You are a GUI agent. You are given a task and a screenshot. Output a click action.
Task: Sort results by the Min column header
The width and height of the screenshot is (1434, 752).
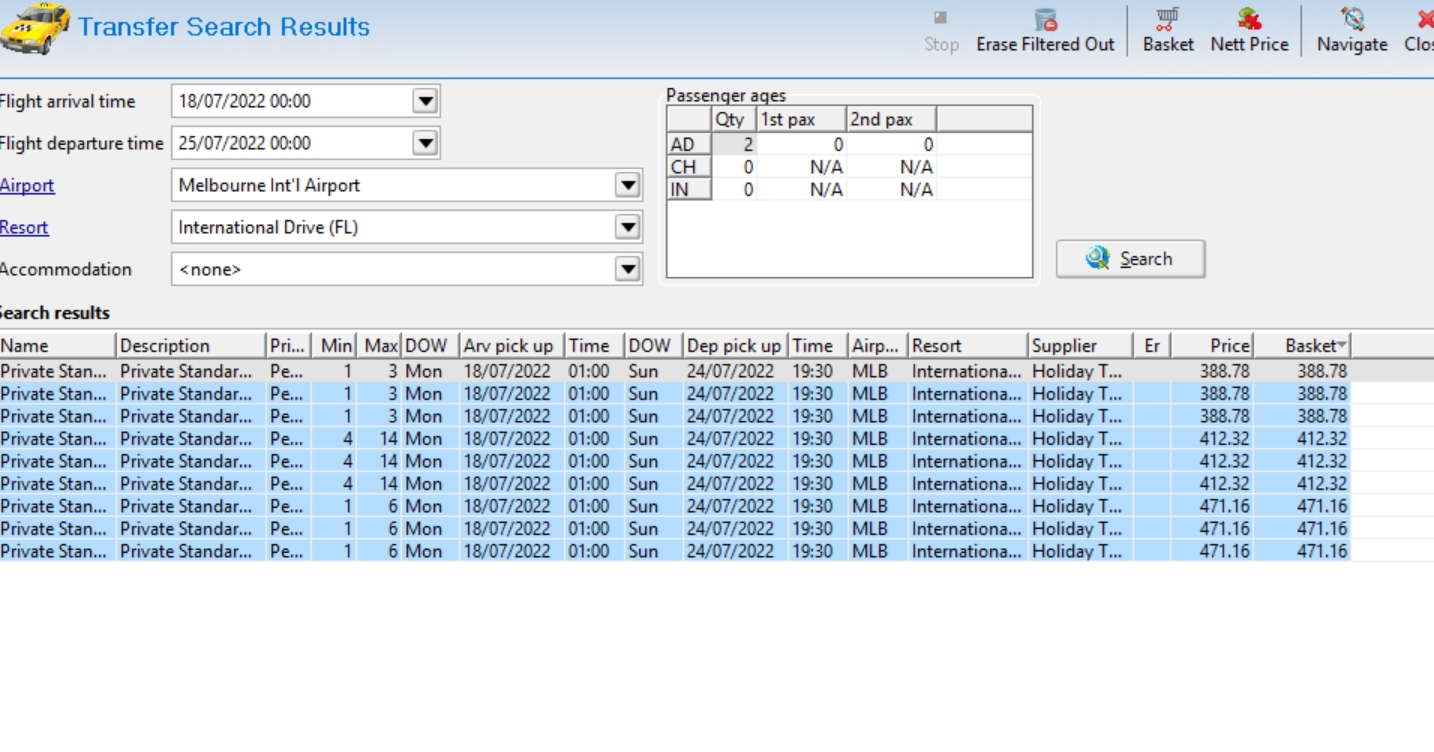[x=334, y=346]
